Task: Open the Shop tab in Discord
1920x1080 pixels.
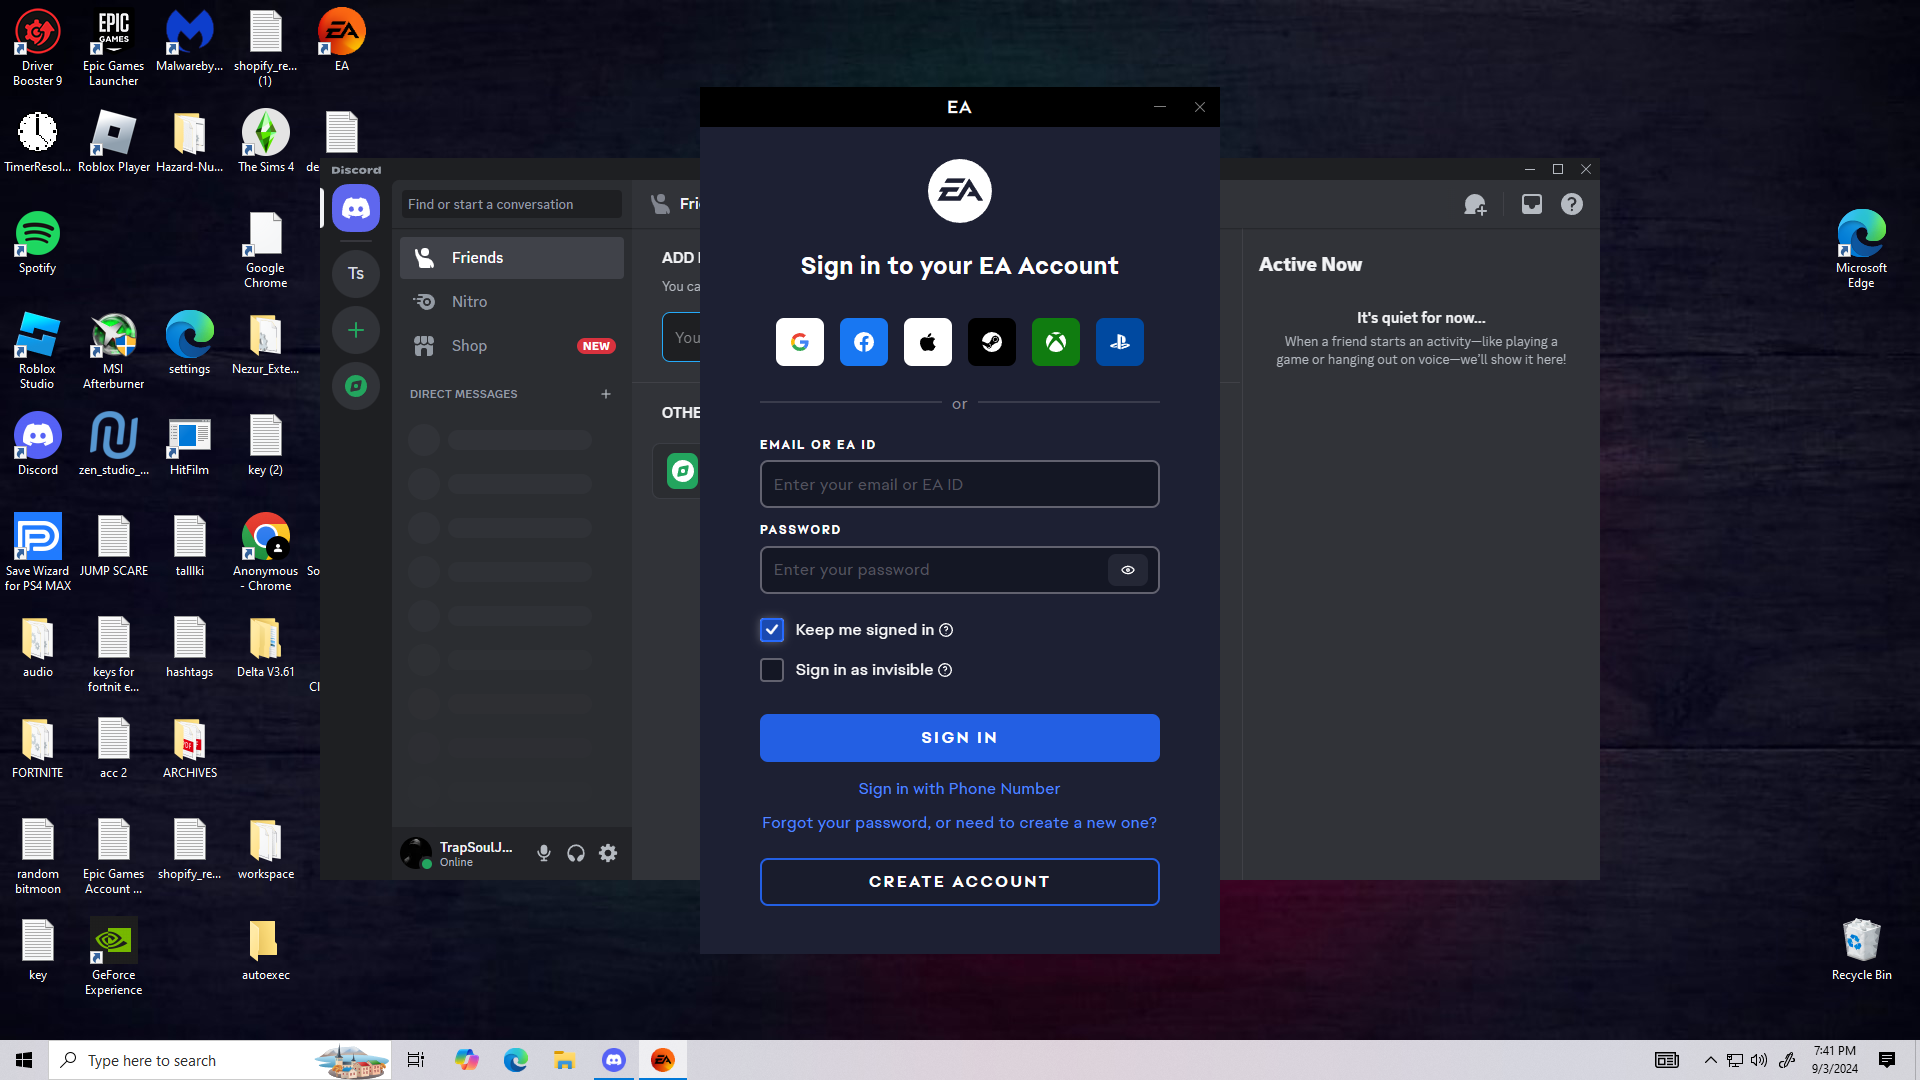Action: pos(469,346)
